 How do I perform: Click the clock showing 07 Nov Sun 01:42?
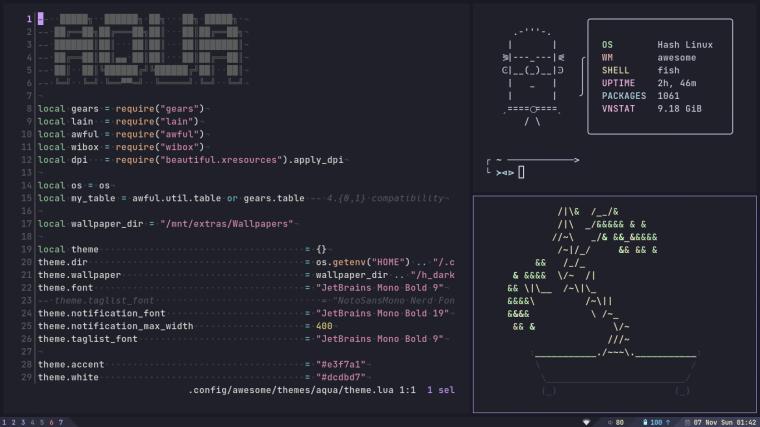(x=725, y=423)
